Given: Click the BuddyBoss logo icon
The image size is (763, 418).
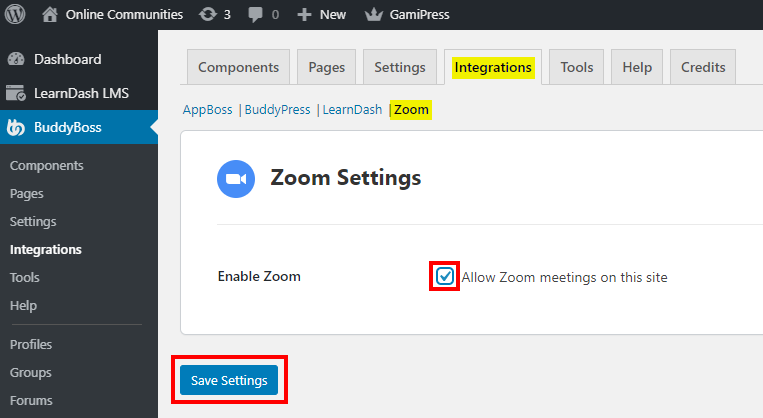Looking at the screenshot, I should click(x=16, y=127).
